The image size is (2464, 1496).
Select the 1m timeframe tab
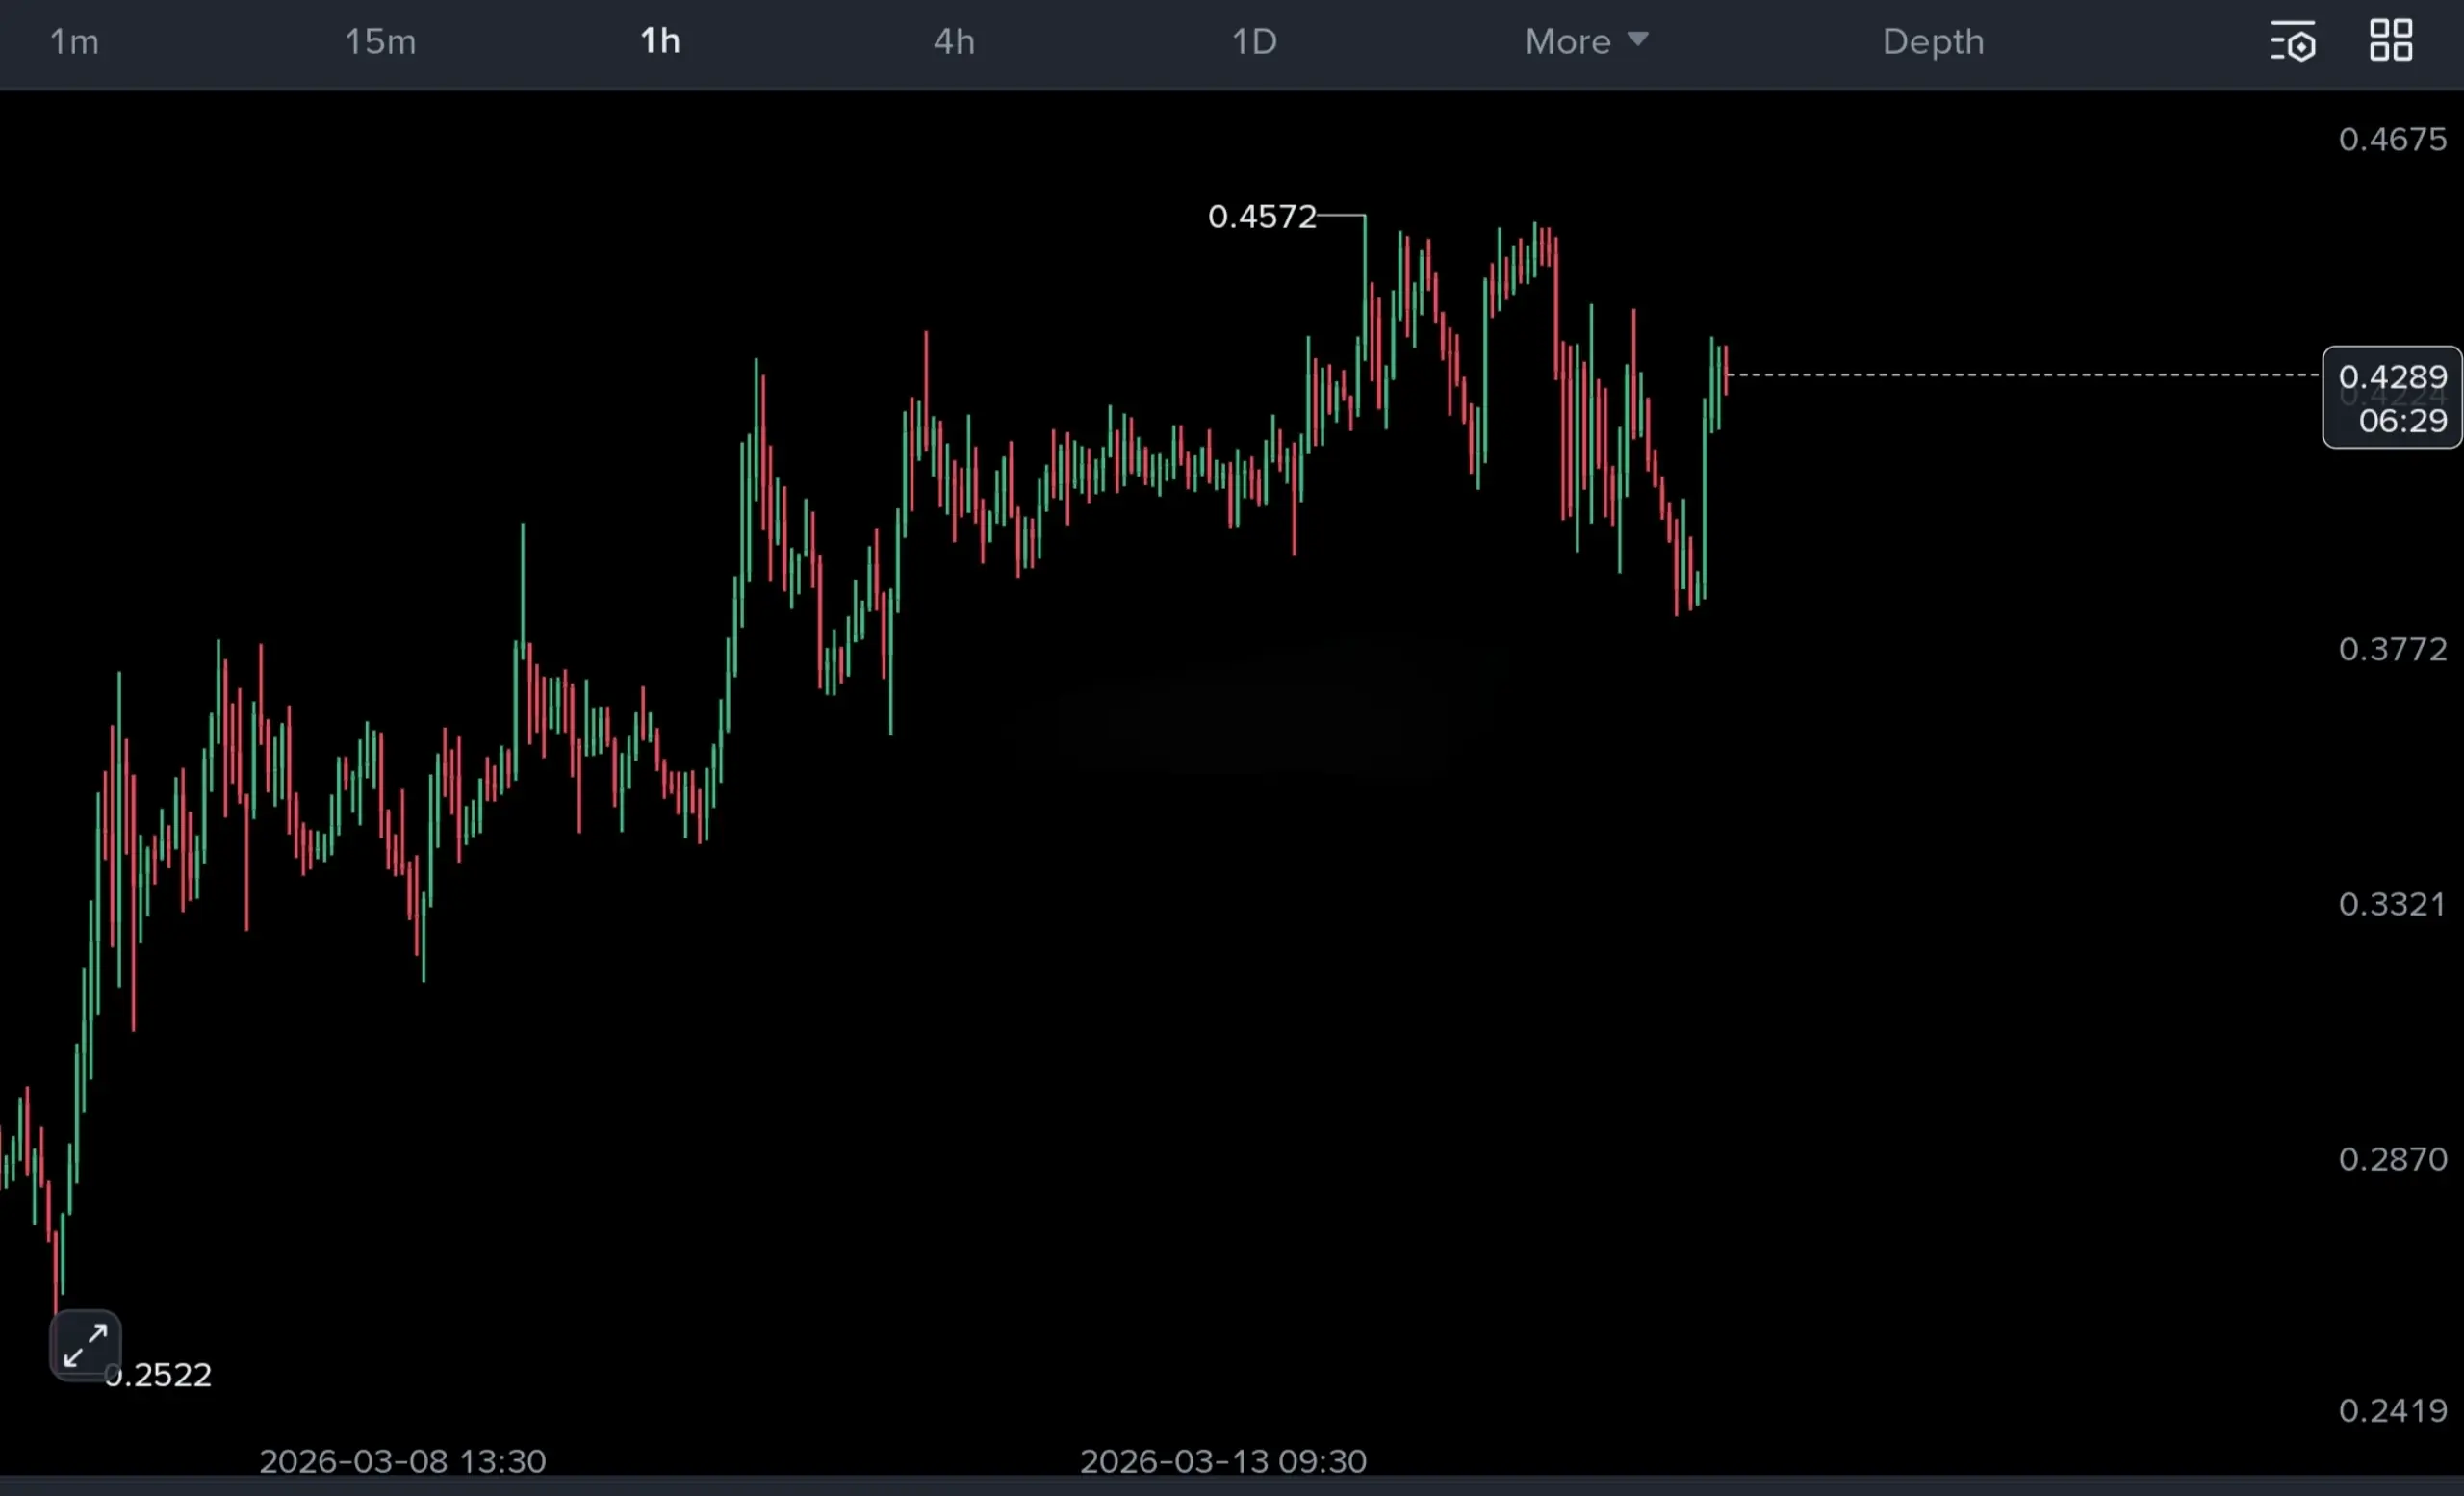[x=75, y=42]
